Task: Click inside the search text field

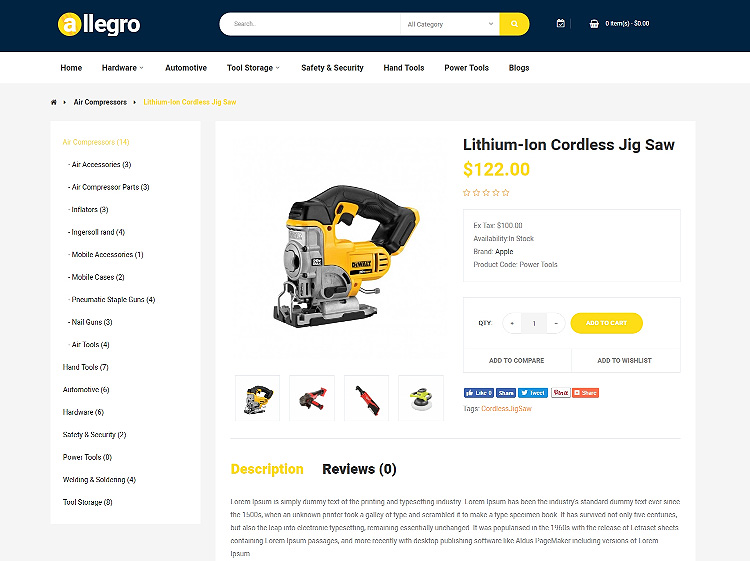Action: (x=311, y=24)
